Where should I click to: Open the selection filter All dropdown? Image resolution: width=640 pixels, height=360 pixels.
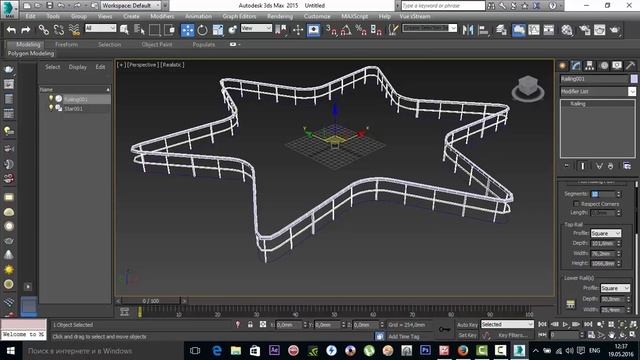point(100,28)
